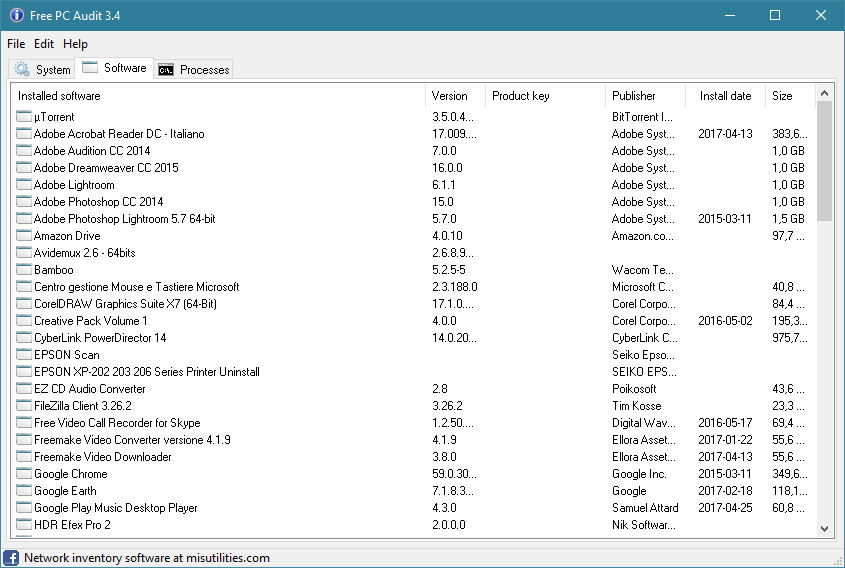The height and width of the screenshot is (568, 845).
Task: Click the scrollbar up arrow
Action: [x=825, y=94]
